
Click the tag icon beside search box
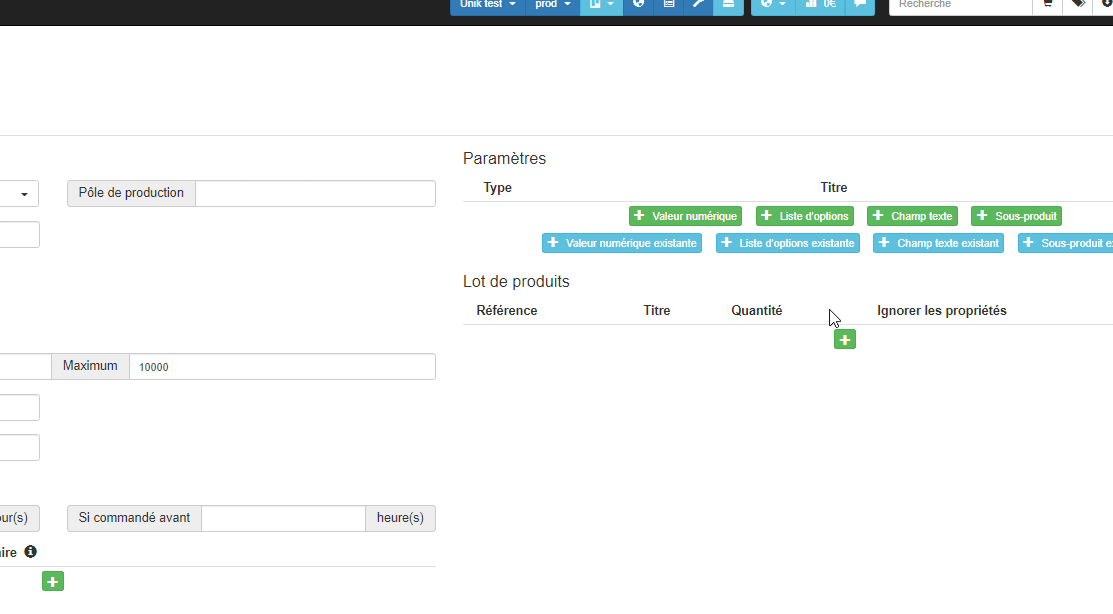[x=1077, y=5]
